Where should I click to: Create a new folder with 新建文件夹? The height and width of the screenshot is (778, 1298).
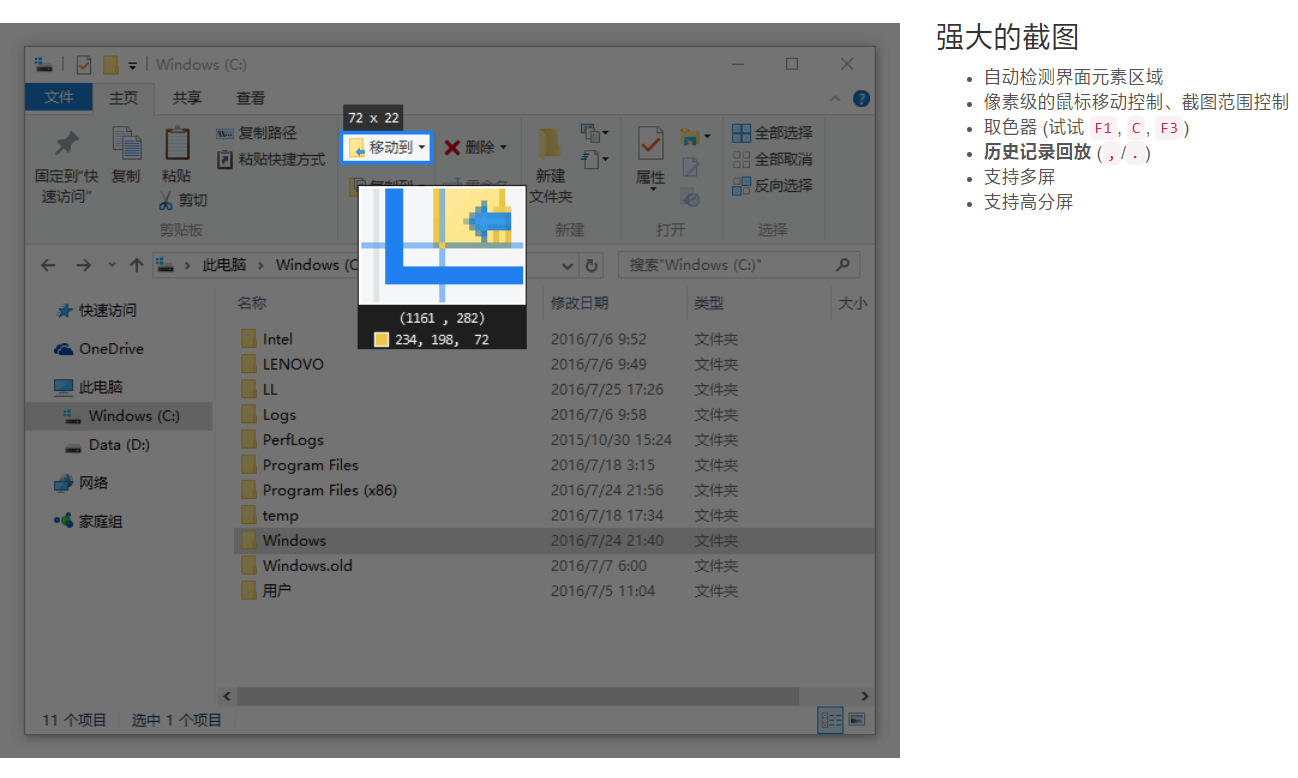(550, 165)
